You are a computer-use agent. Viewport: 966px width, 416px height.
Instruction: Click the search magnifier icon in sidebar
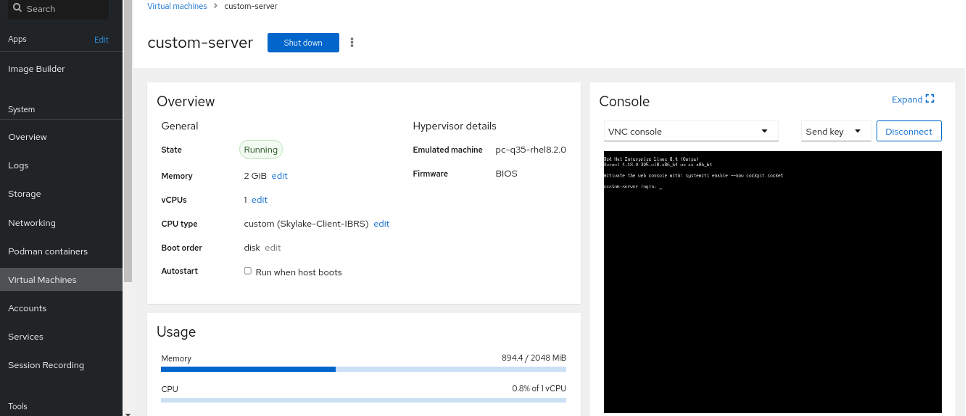pos(17,8)
